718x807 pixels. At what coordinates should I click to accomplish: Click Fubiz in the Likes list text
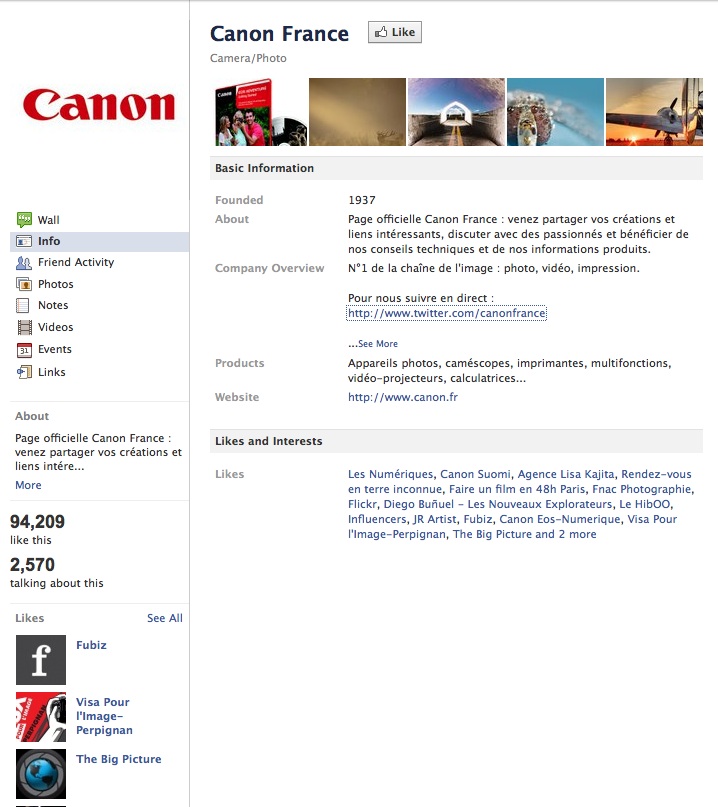point(478,519)
